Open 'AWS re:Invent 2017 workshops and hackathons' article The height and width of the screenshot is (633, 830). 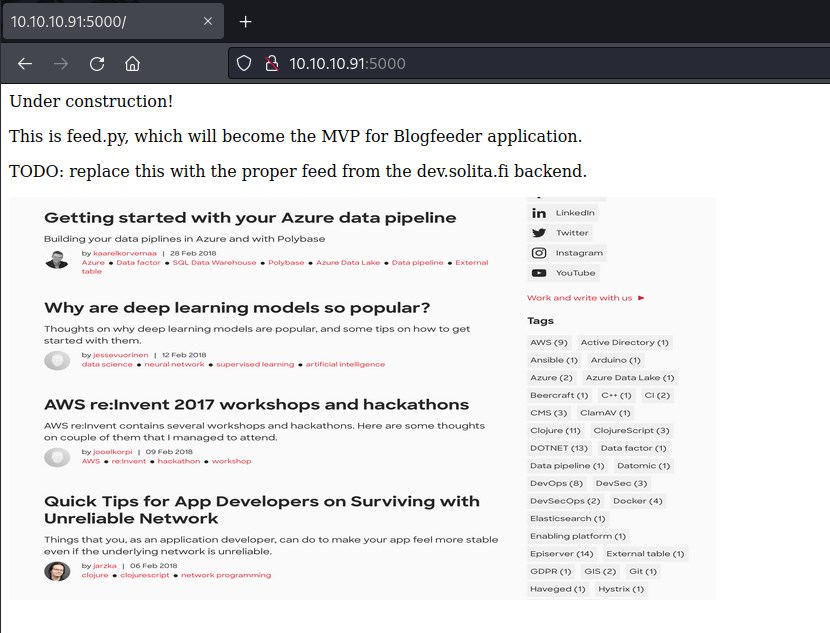(256, 405)
